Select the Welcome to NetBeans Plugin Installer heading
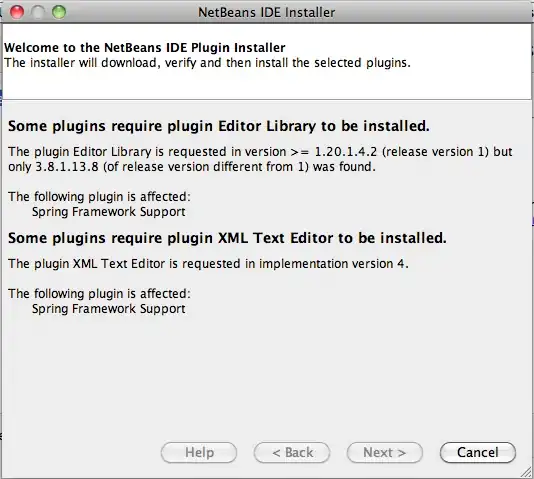 145,47
